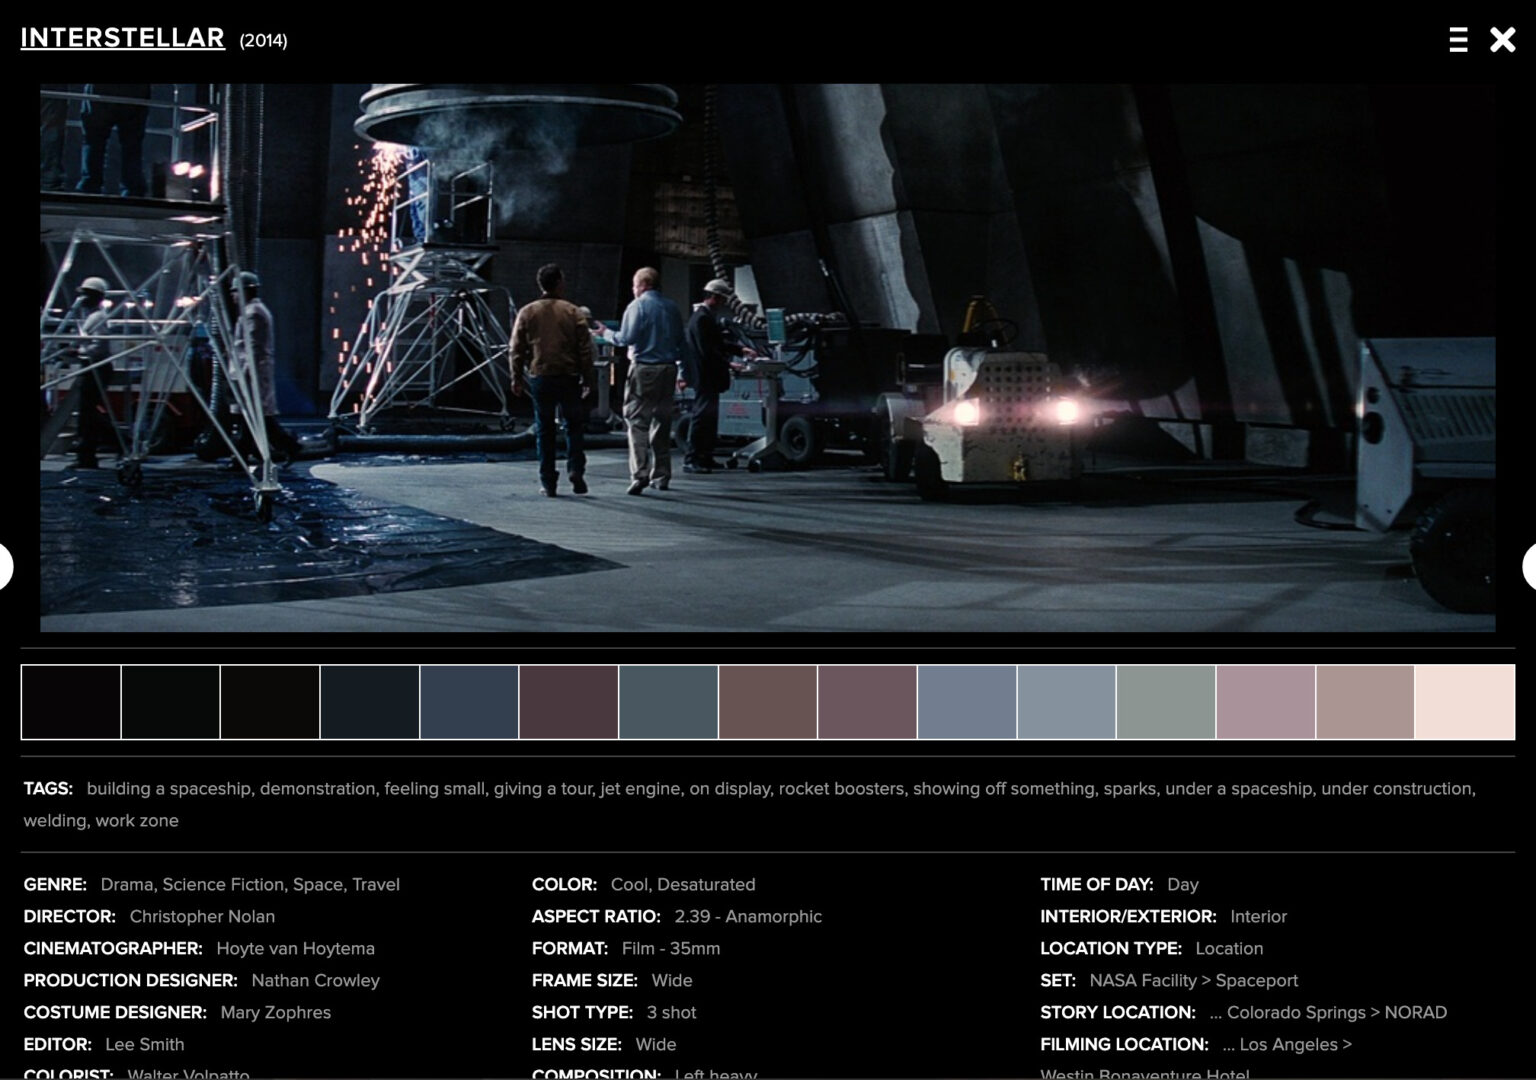Open cinematographer Hoyte van Hoytema
The width and height of the screenshot is (1536, 1080).
[295, 948]
